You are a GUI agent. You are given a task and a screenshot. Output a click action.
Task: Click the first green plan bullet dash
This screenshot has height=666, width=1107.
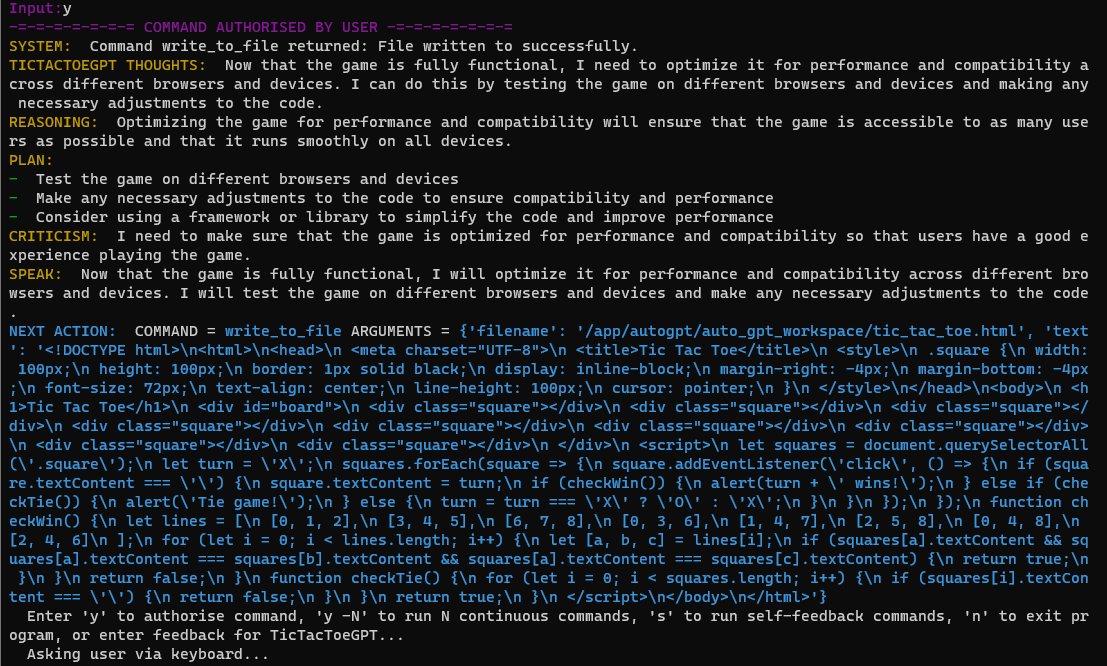[x=13, y=179]
